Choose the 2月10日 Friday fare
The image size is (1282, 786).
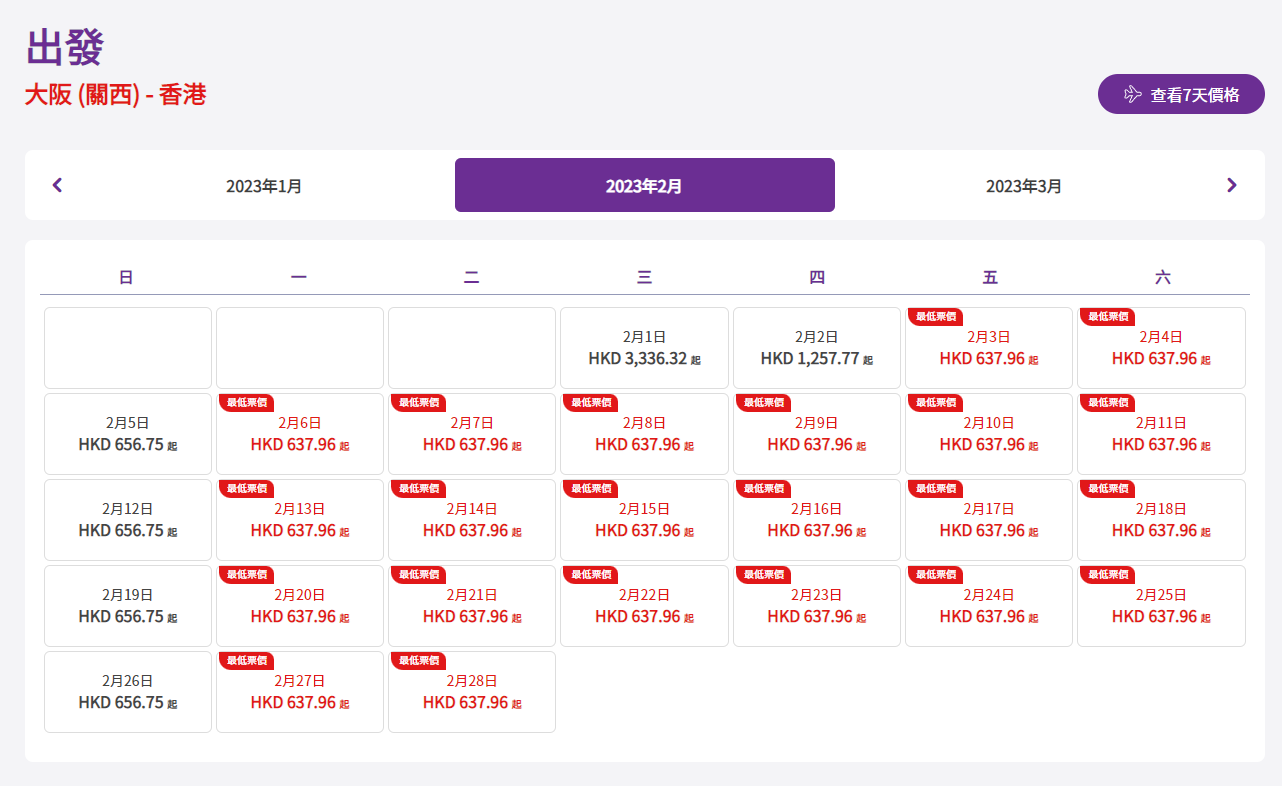(988, 434)
